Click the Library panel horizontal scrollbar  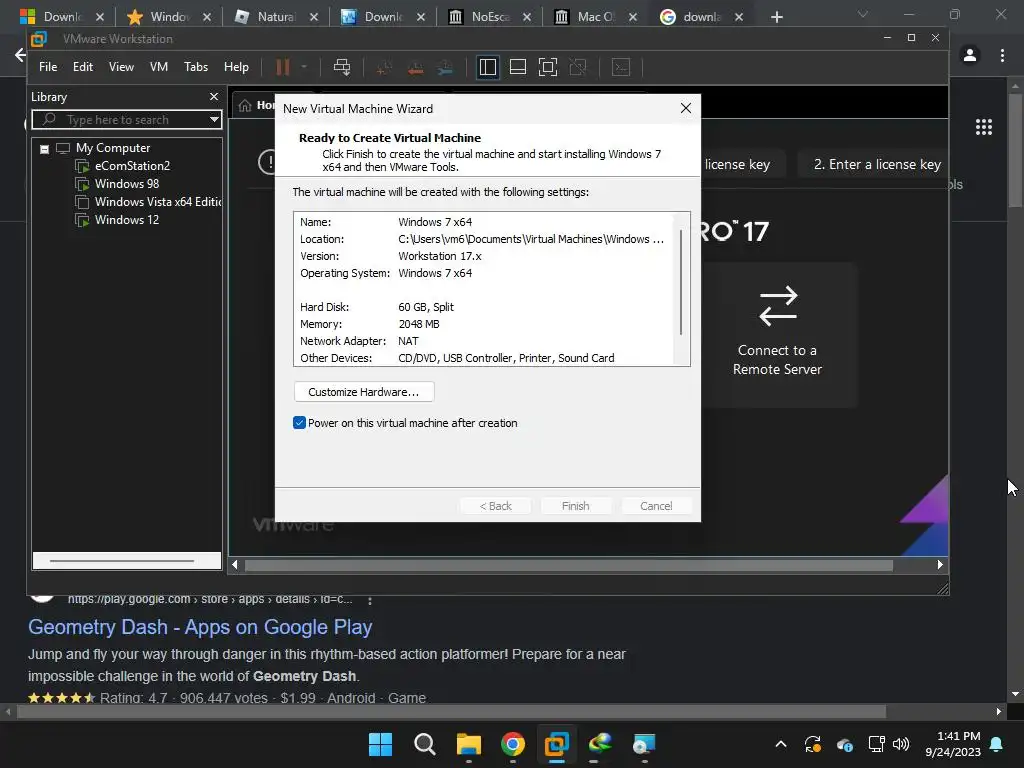pyautogui.click(x=121, y=560)
